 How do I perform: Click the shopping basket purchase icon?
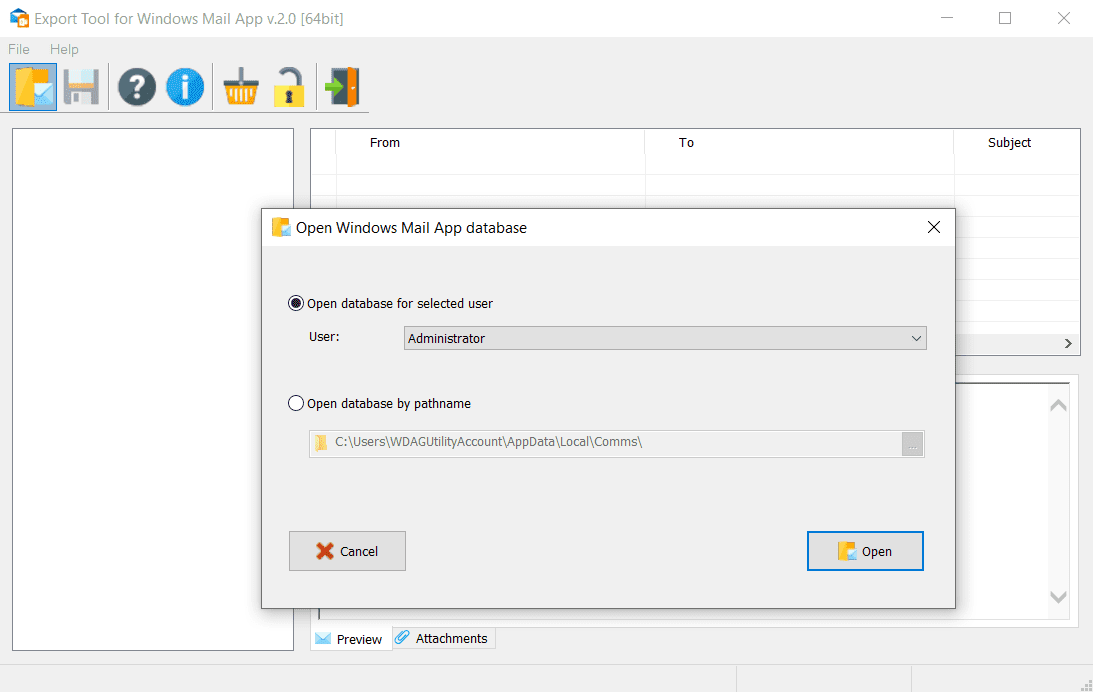tap(241, 87)
